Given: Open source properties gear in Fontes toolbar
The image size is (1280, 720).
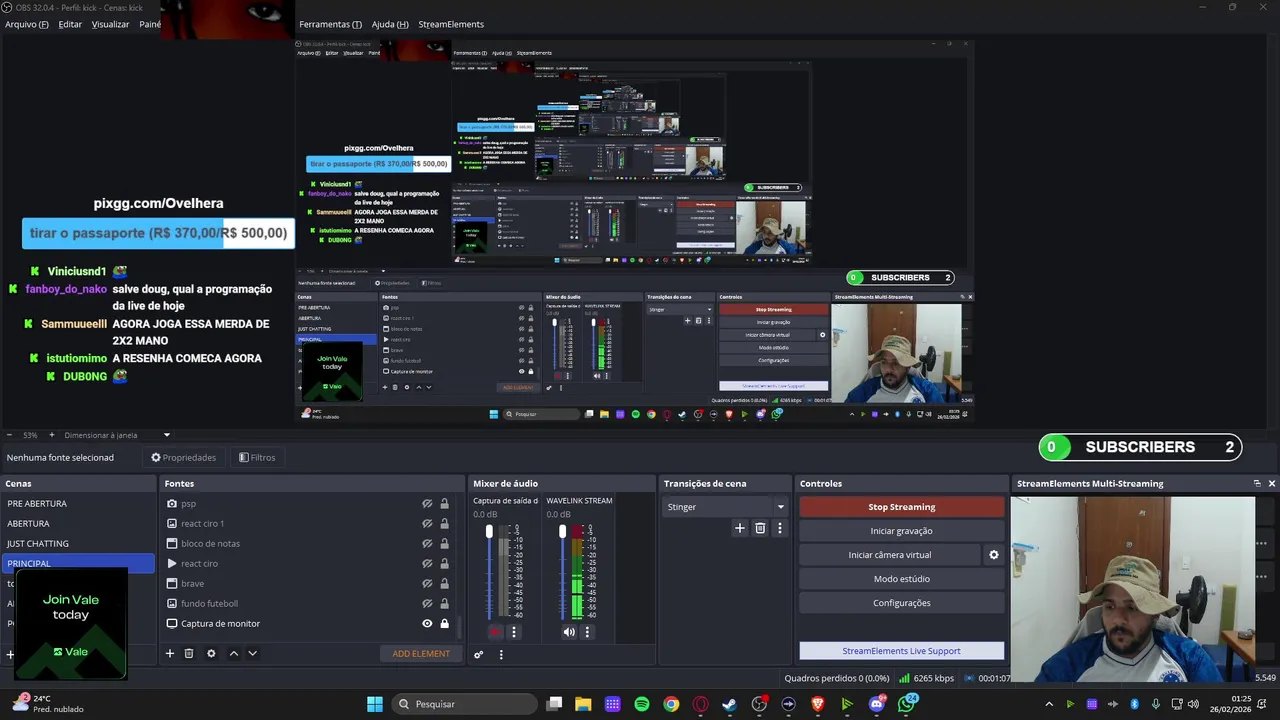Looking at the screenshot, I should (x=211, y=654).
